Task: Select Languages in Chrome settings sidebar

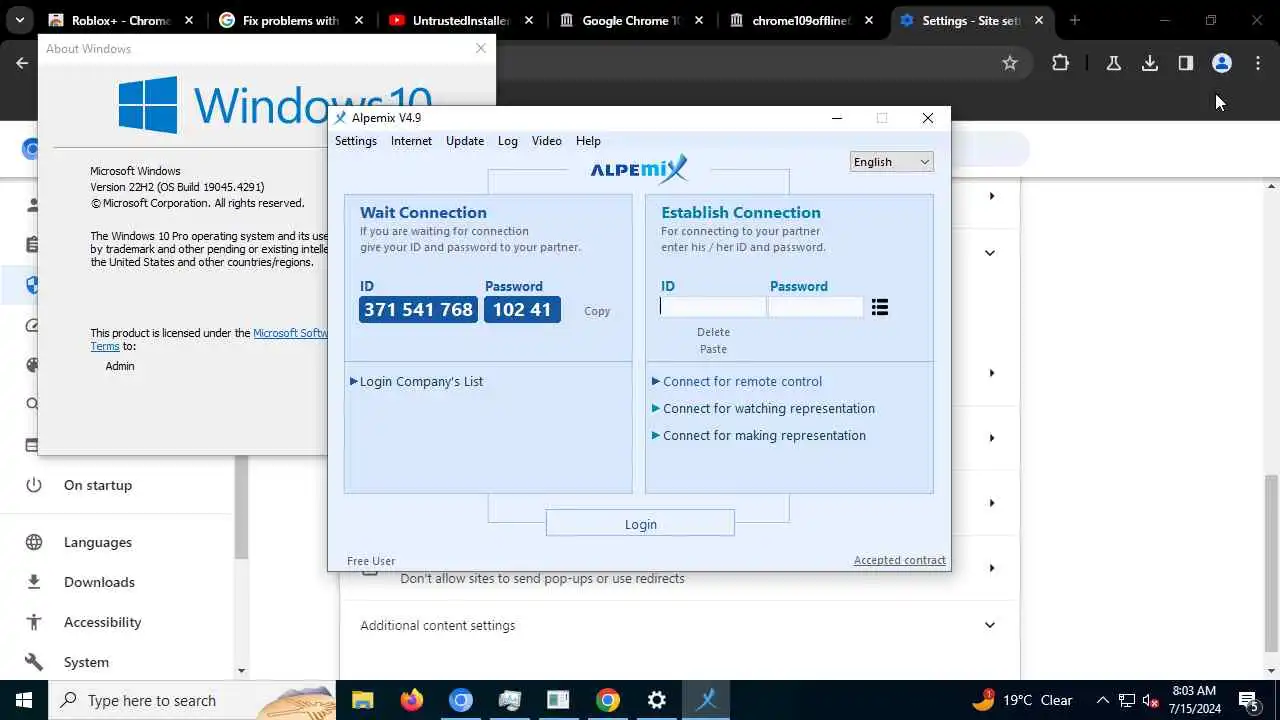Action: tap(98, 542)
